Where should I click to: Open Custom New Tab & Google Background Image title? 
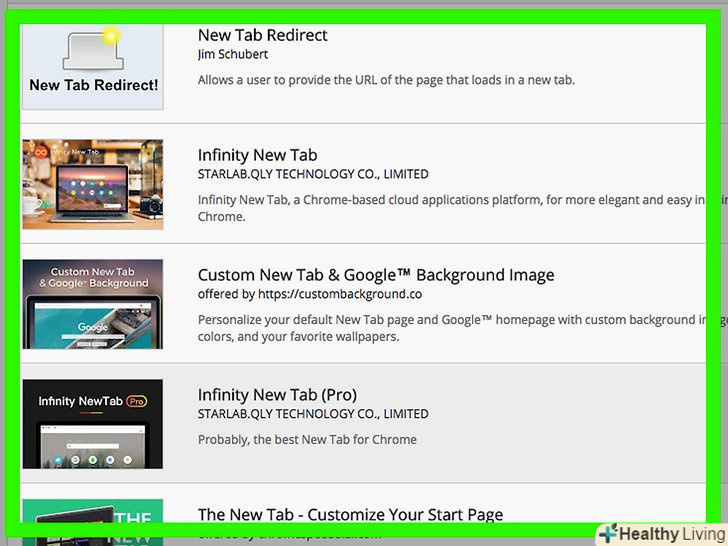pos(376,275)
